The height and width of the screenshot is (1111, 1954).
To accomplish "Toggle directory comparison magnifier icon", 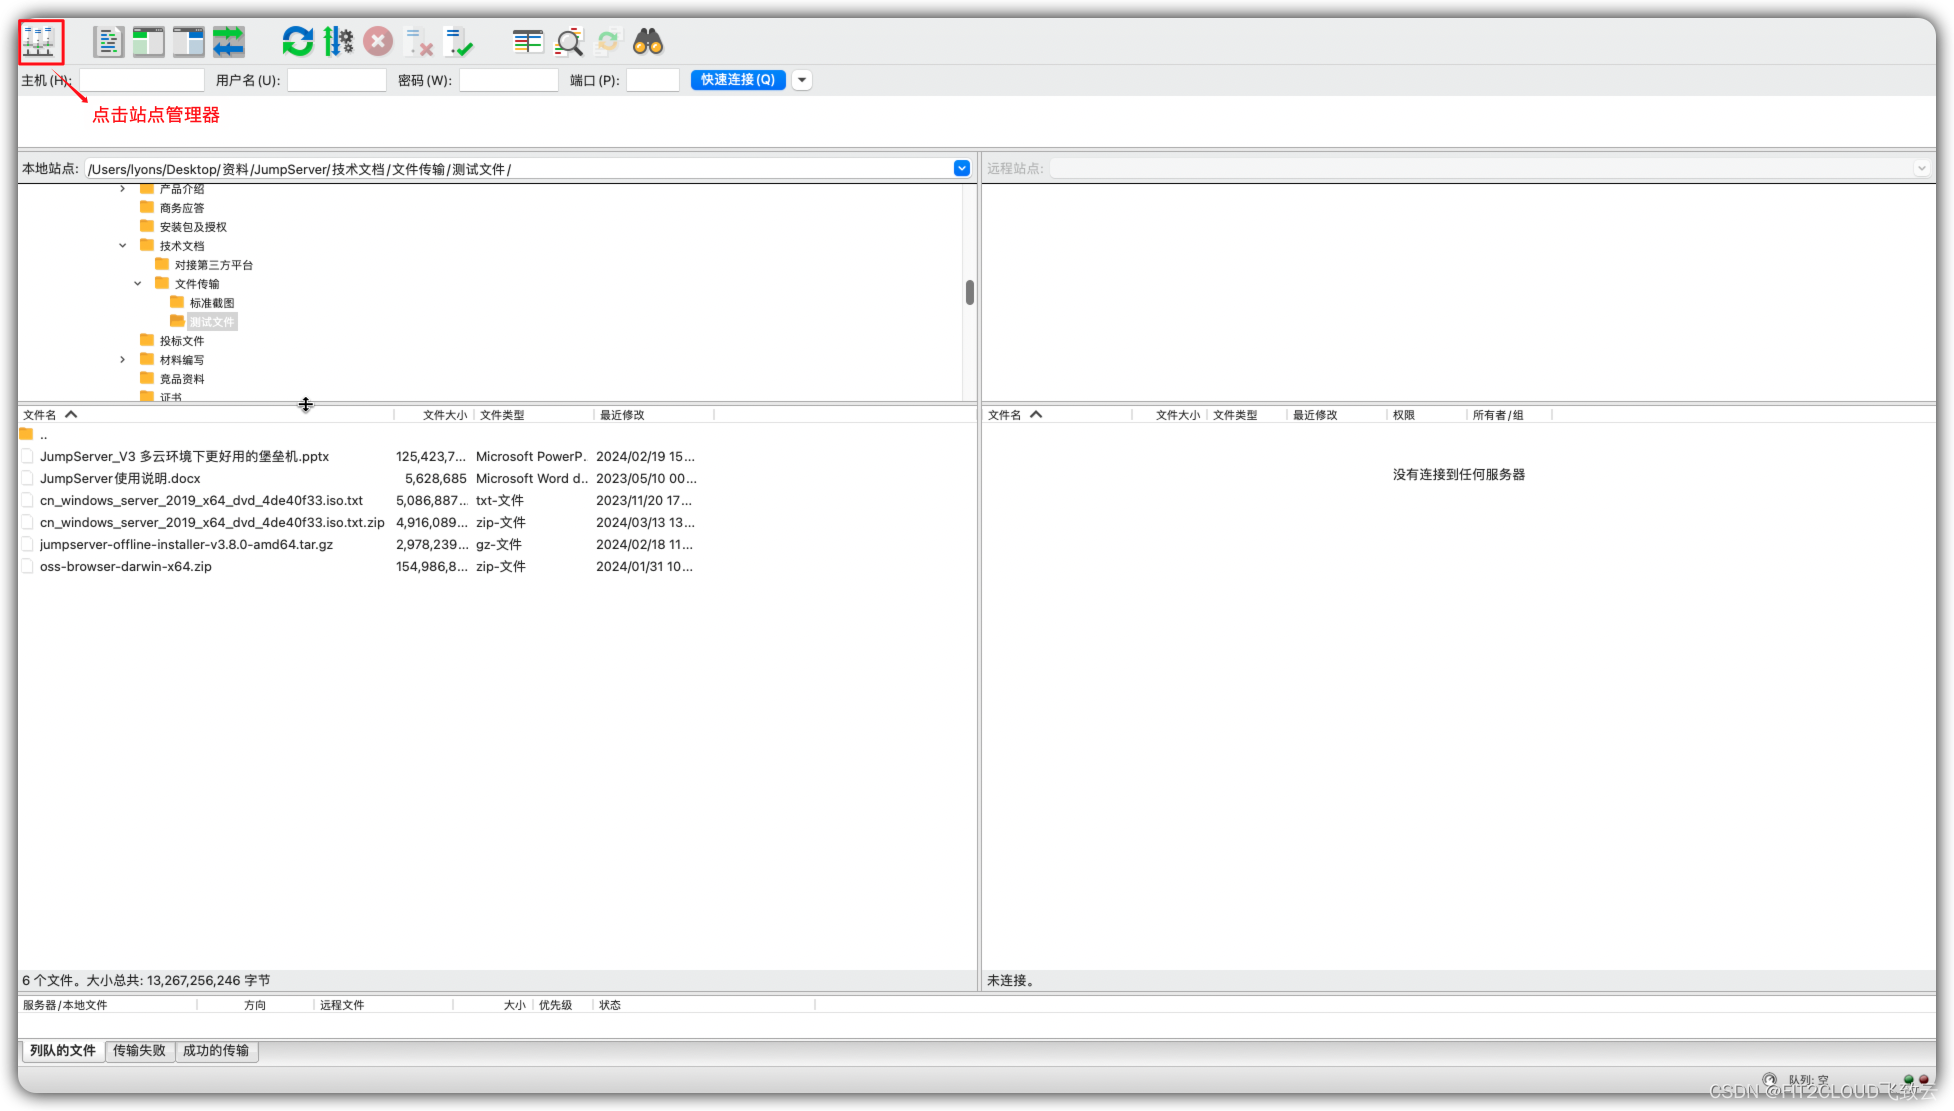I will coord(569,42).
